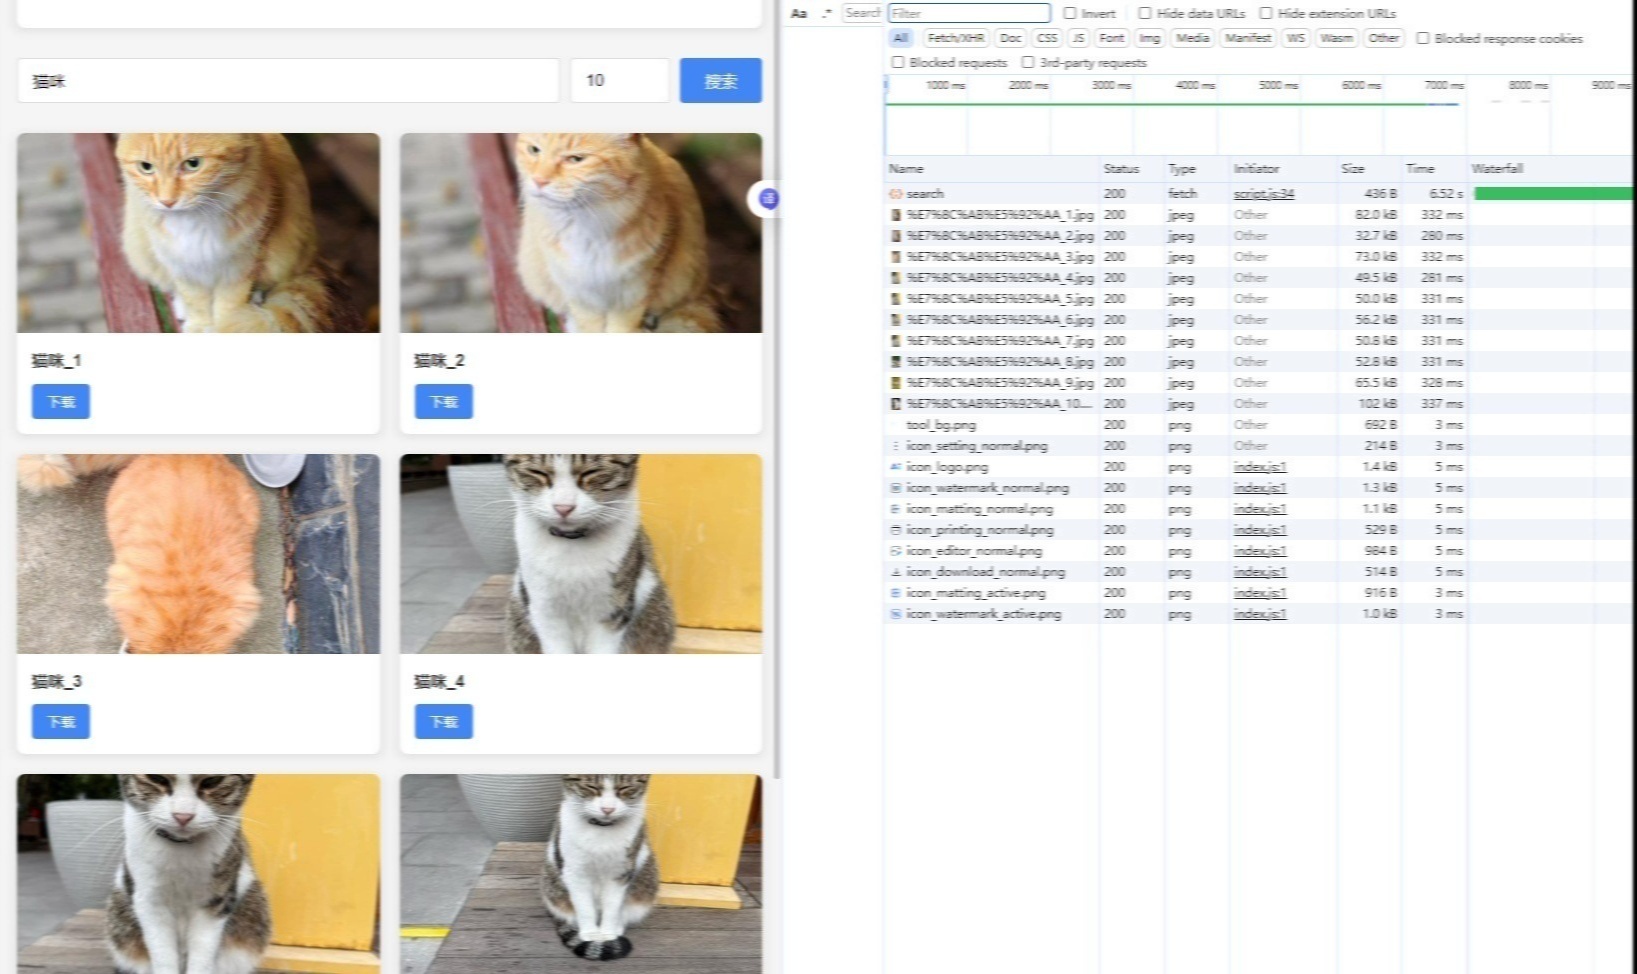Download the 猫咪_1 image

pos(61,401)
